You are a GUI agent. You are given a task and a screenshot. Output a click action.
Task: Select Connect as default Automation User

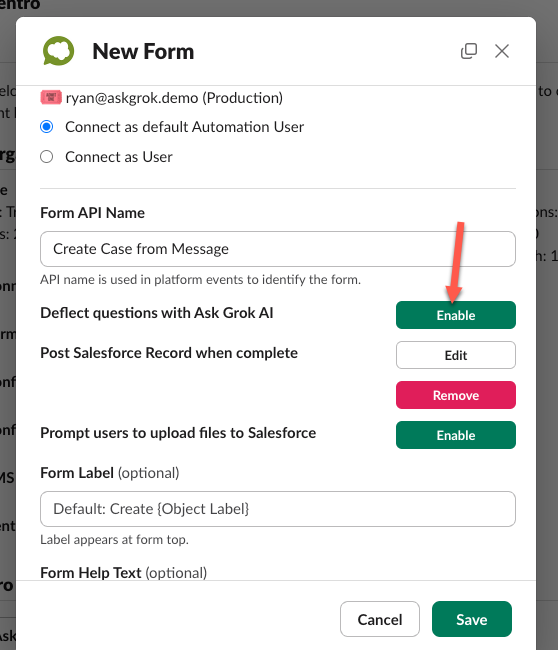click(46, 126)
